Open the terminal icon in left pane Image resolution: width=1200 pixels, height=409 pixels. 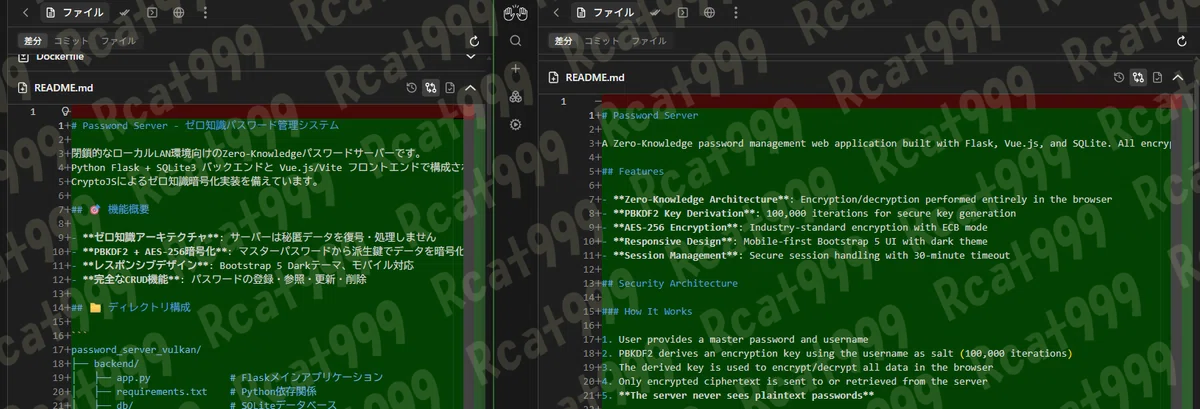tap(151, 13)
